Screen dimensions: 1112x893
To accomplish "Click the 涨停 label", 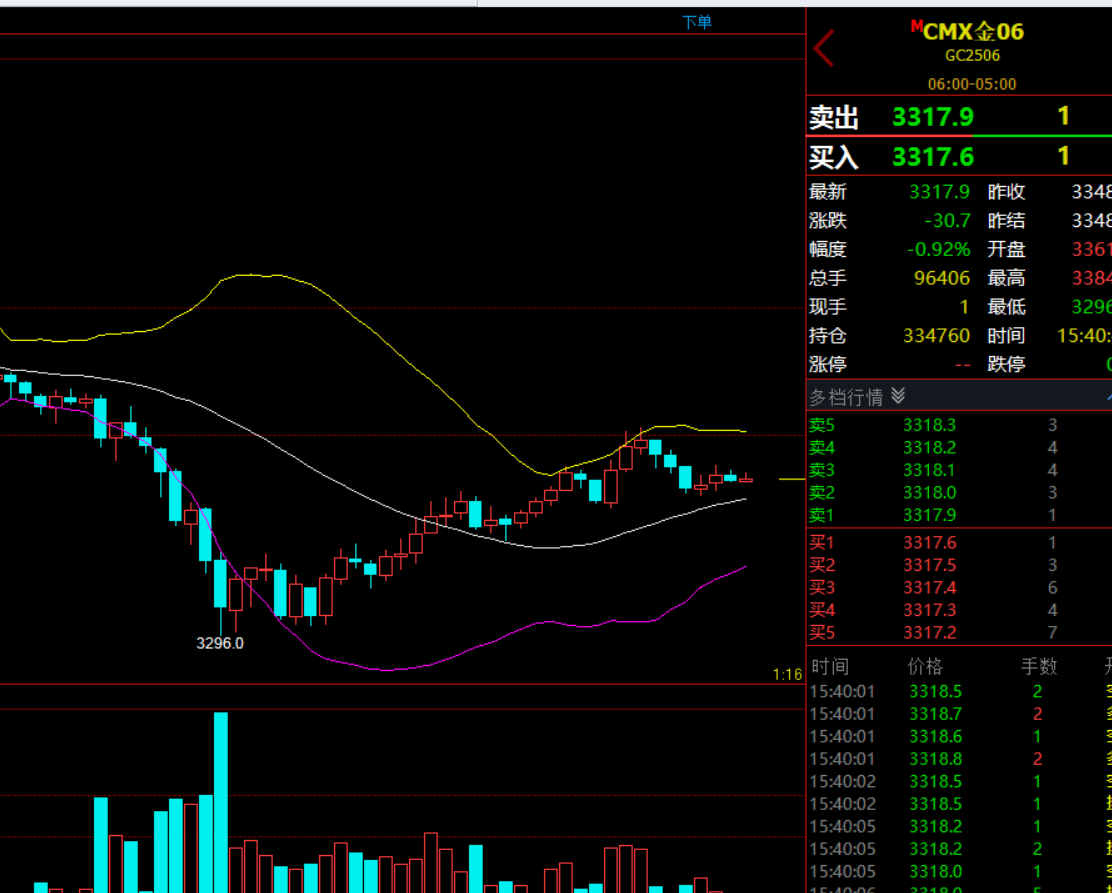I will [828, 365].
